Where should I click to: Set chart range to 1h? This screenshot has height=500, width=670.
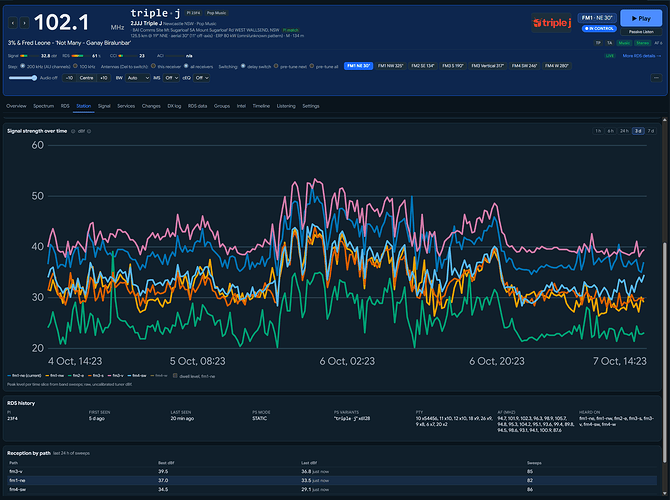(598, 131)
